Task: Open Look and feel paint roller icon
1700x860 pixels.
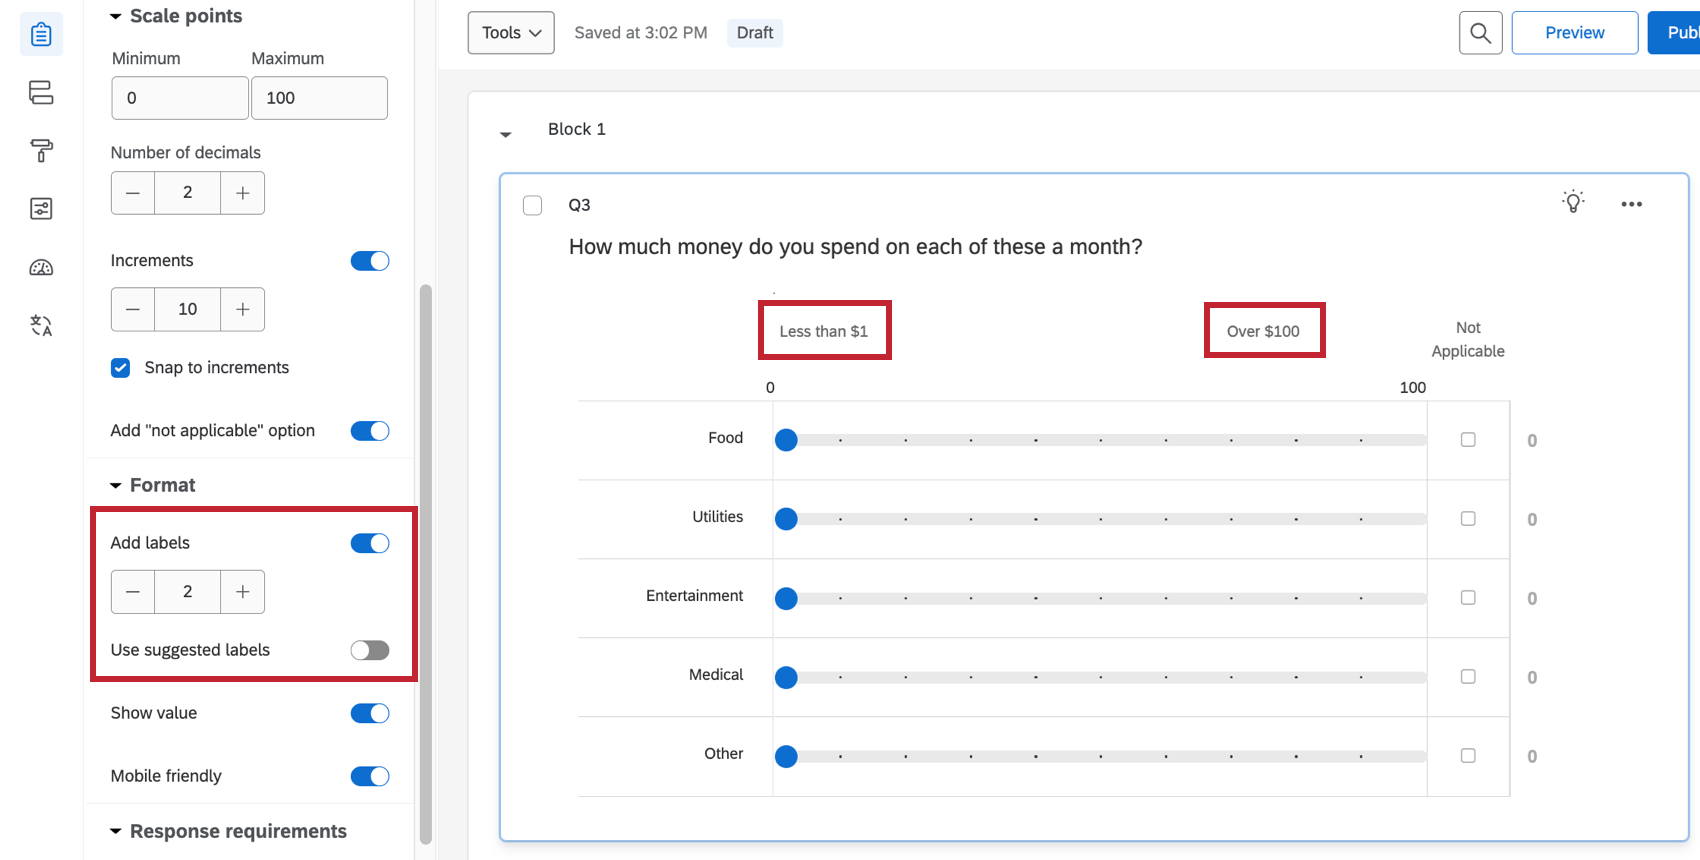Action: pos(41,151)
